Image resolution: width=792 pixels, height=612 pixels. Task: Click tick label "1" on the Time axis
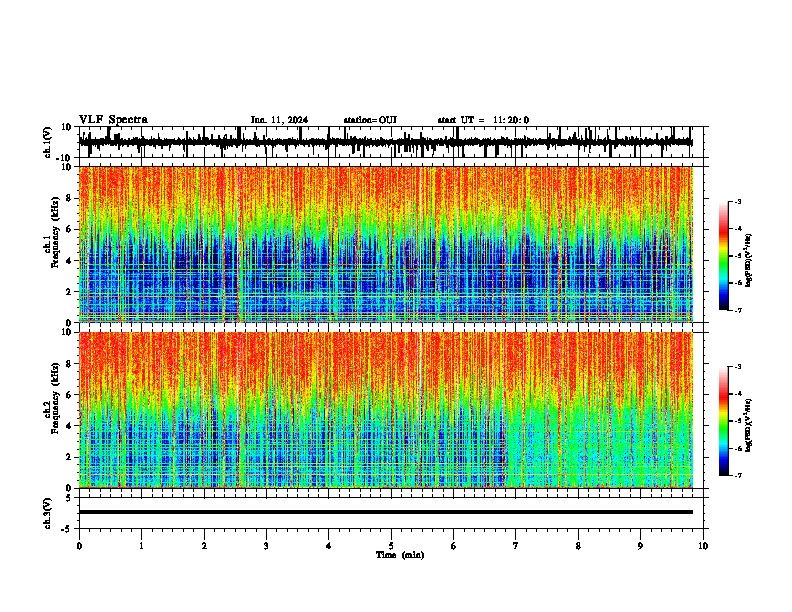click(142, 546)
